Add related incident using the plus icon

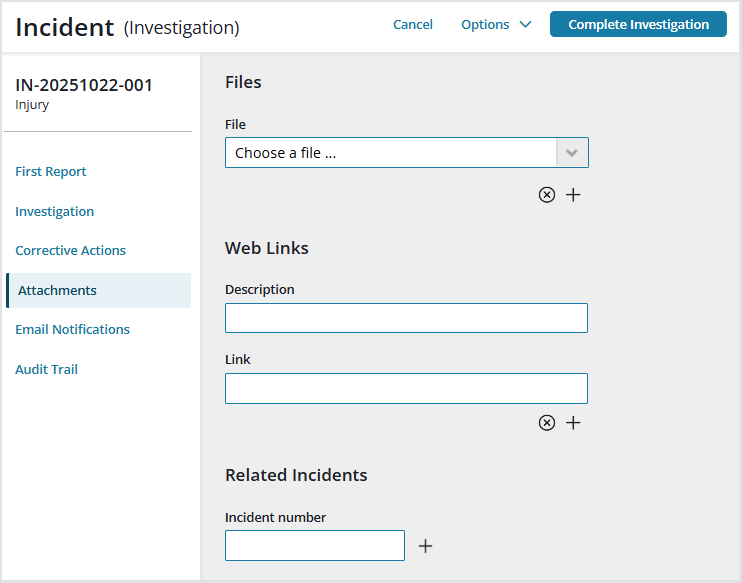coord(425,546)
